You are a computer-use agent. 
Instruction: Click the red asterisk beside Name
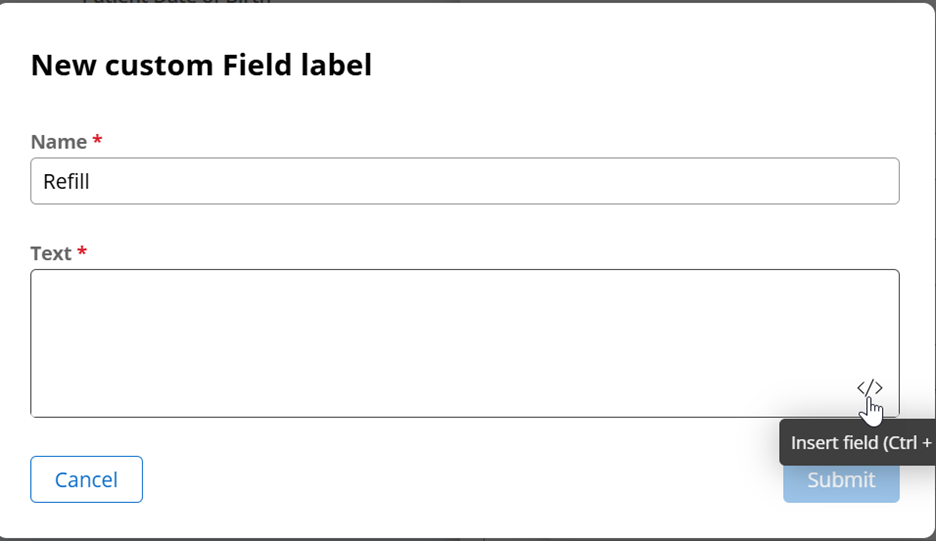pyautogui.click(x=97, y=140)
